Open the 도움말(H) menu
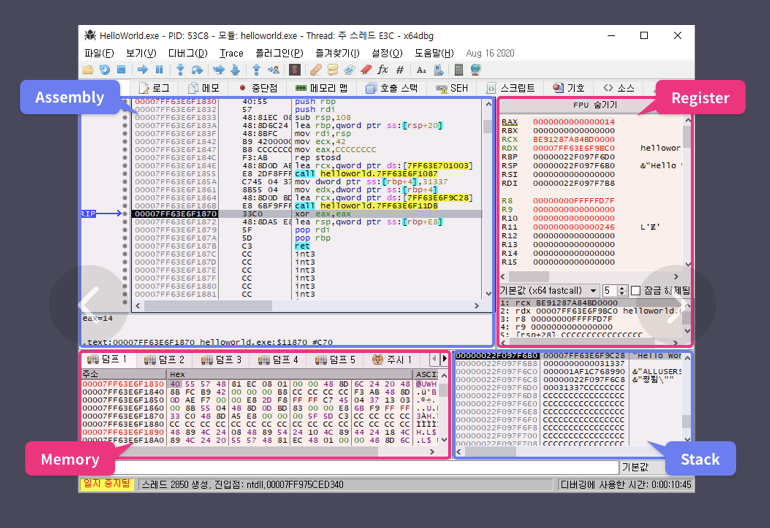Screen dimensions: 770x528 pos(434,53)
